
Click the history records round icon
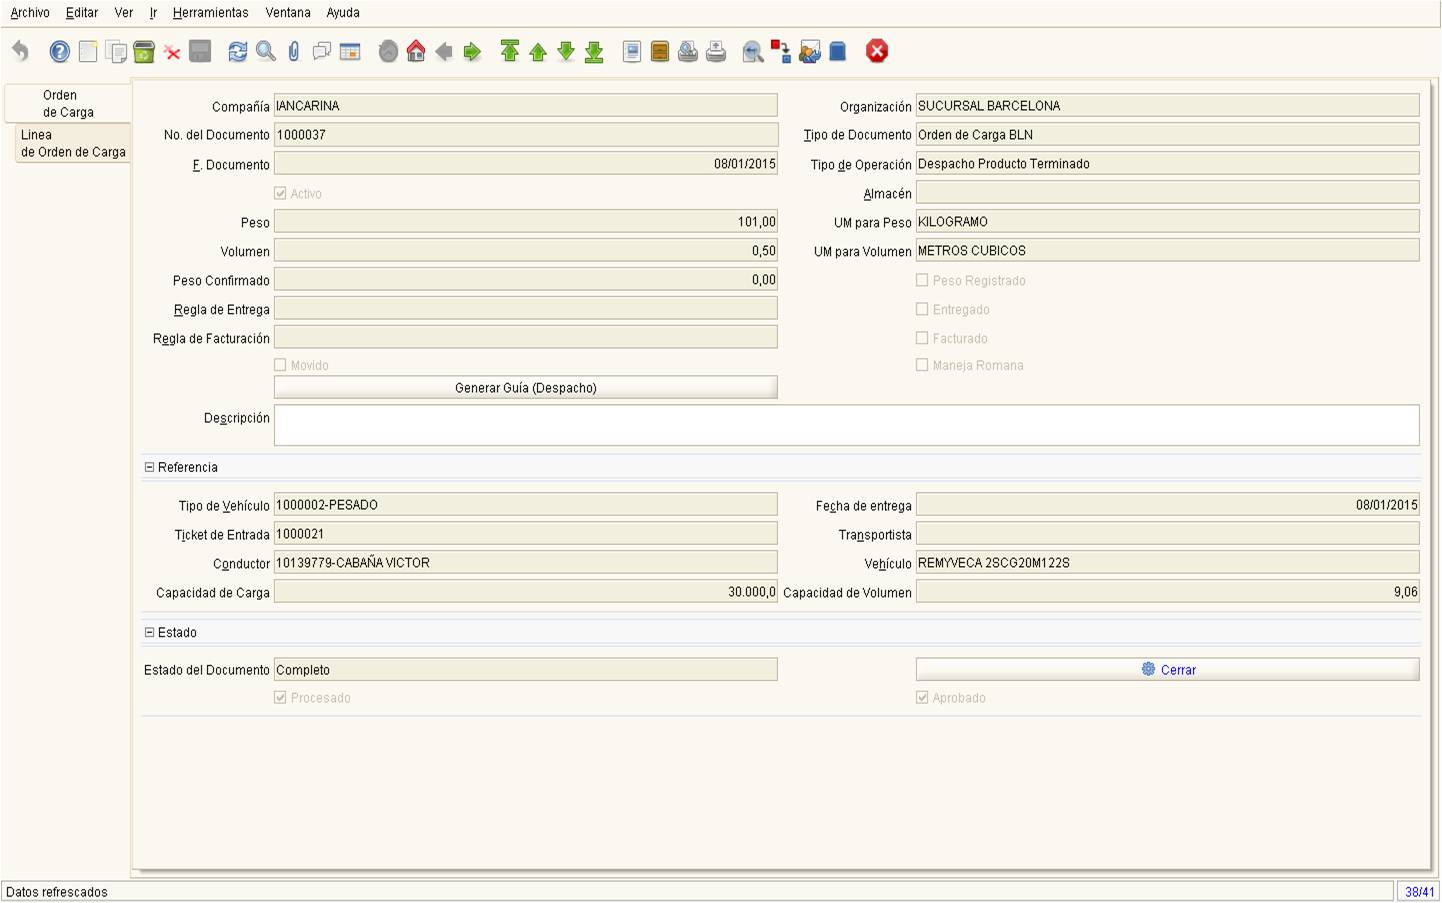[x=388, y=51]
